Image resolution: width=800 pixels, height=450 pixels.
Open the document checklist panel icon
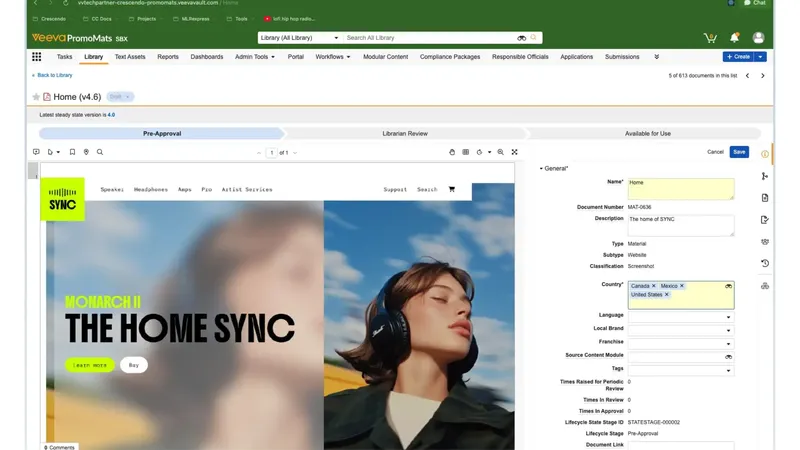tap(765, 220)
